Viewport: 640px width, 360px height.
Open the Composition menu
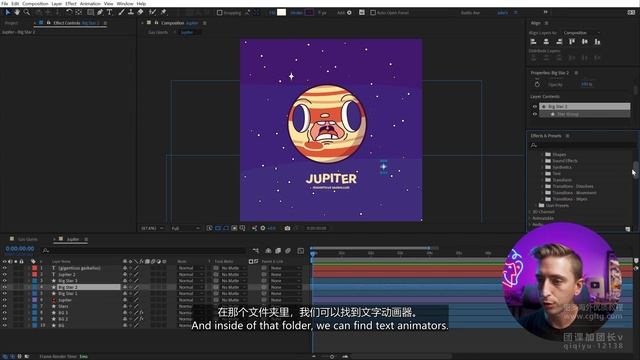coord(35,3)
